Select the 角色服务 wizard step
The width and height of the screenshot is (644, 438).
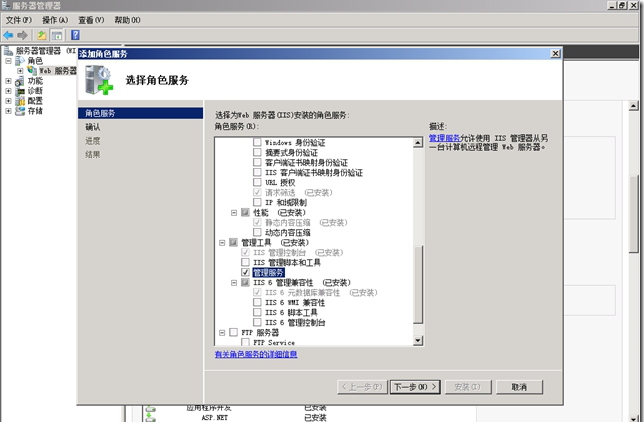(140, 113)
